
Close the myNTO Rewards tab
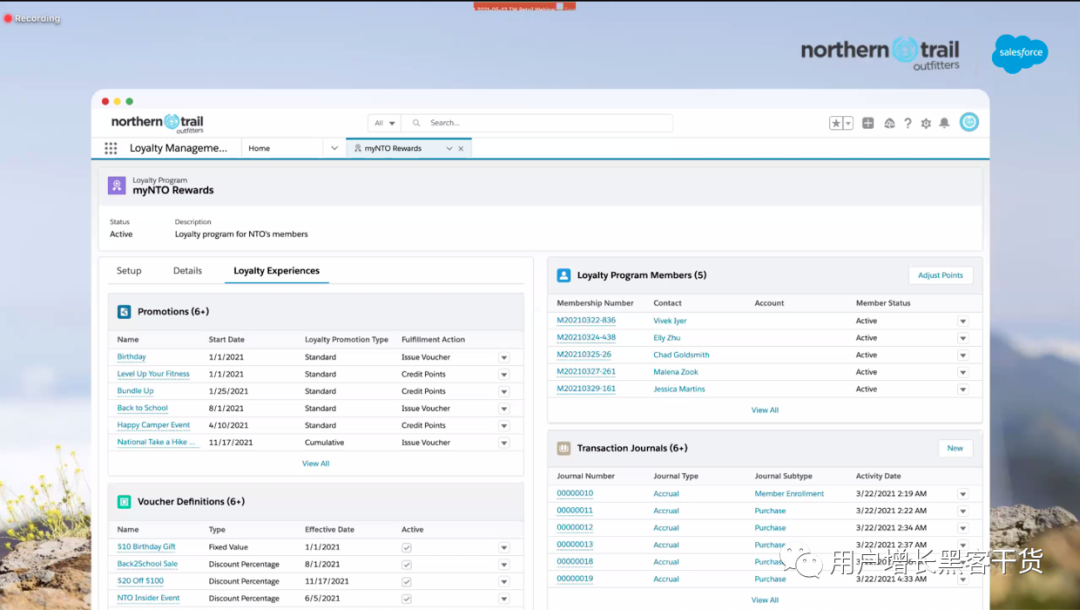(461, 149)
